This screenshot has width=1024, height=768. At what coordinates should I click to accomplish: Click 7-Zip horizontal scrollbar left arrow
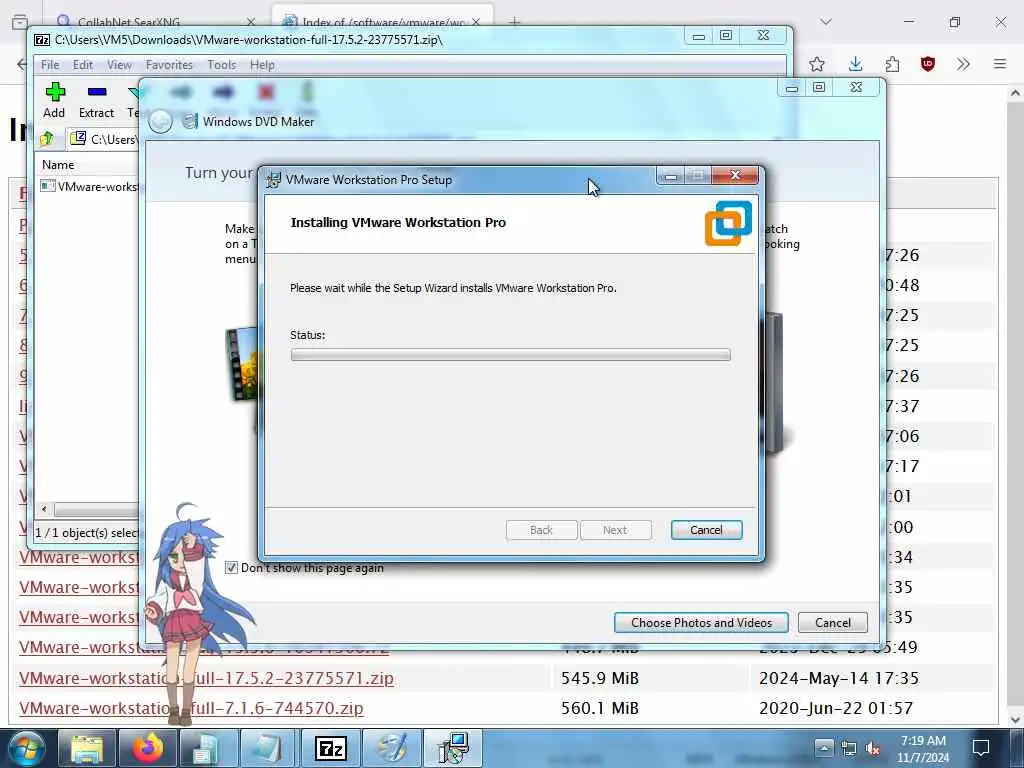click(44, 509)
